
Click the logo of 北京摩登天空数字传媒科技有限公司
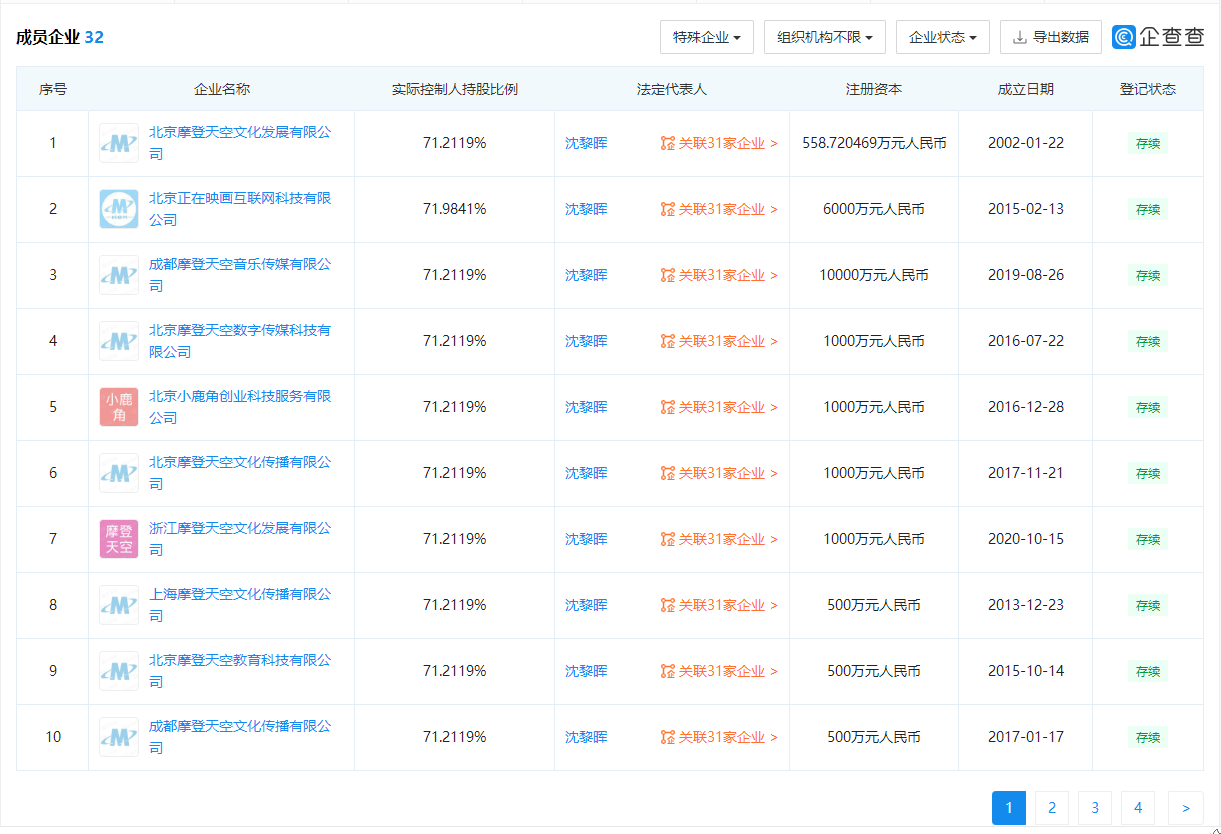[x=119, y=341]
